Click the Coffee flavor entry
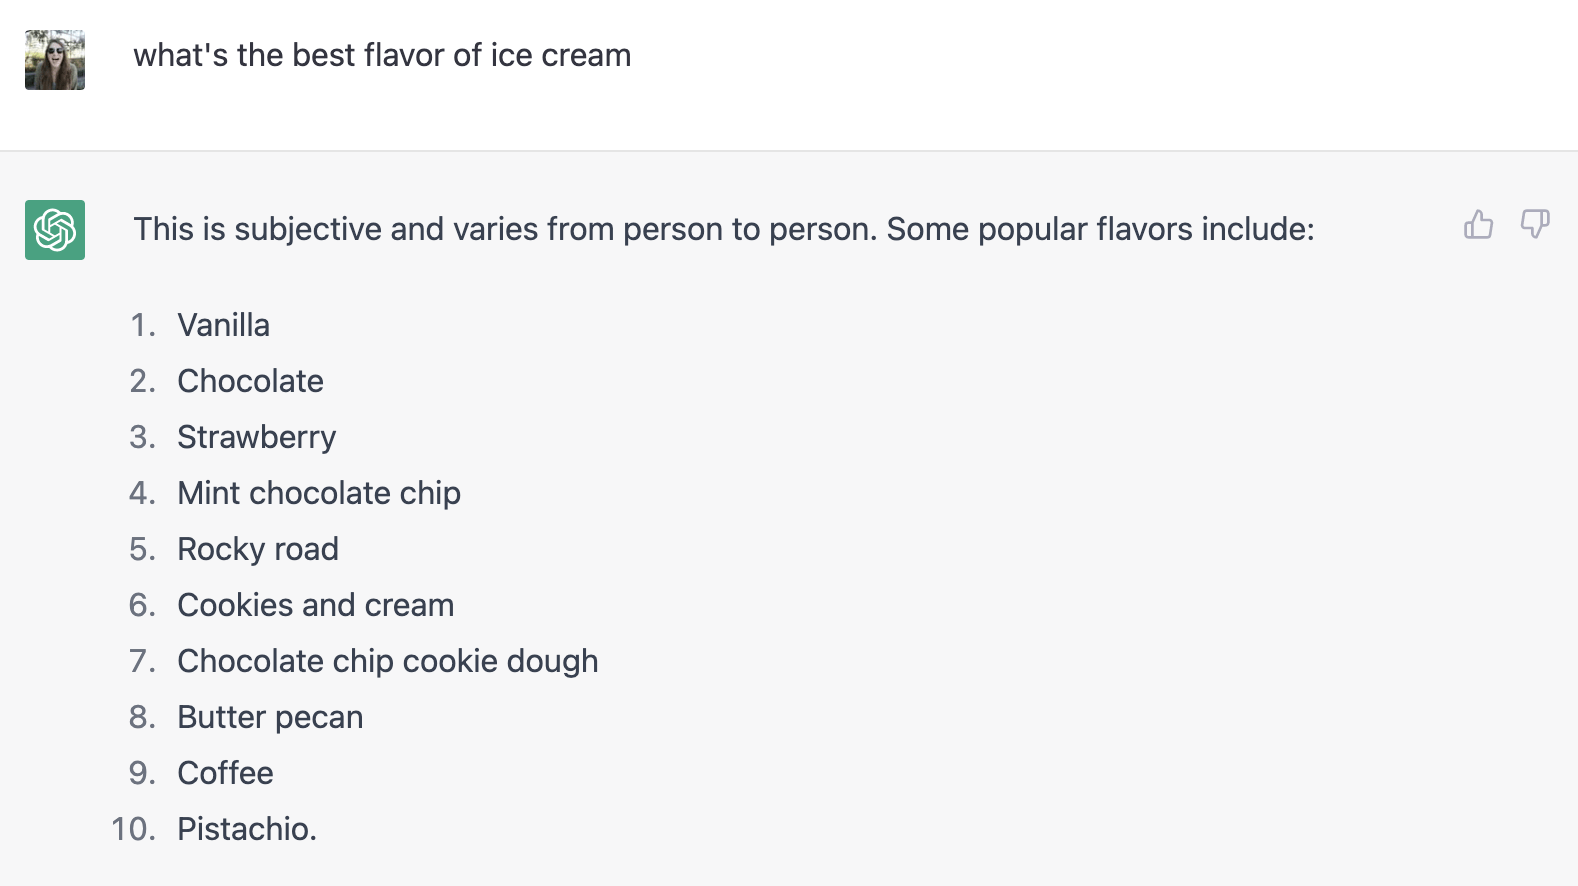 (x=225, y=772)
